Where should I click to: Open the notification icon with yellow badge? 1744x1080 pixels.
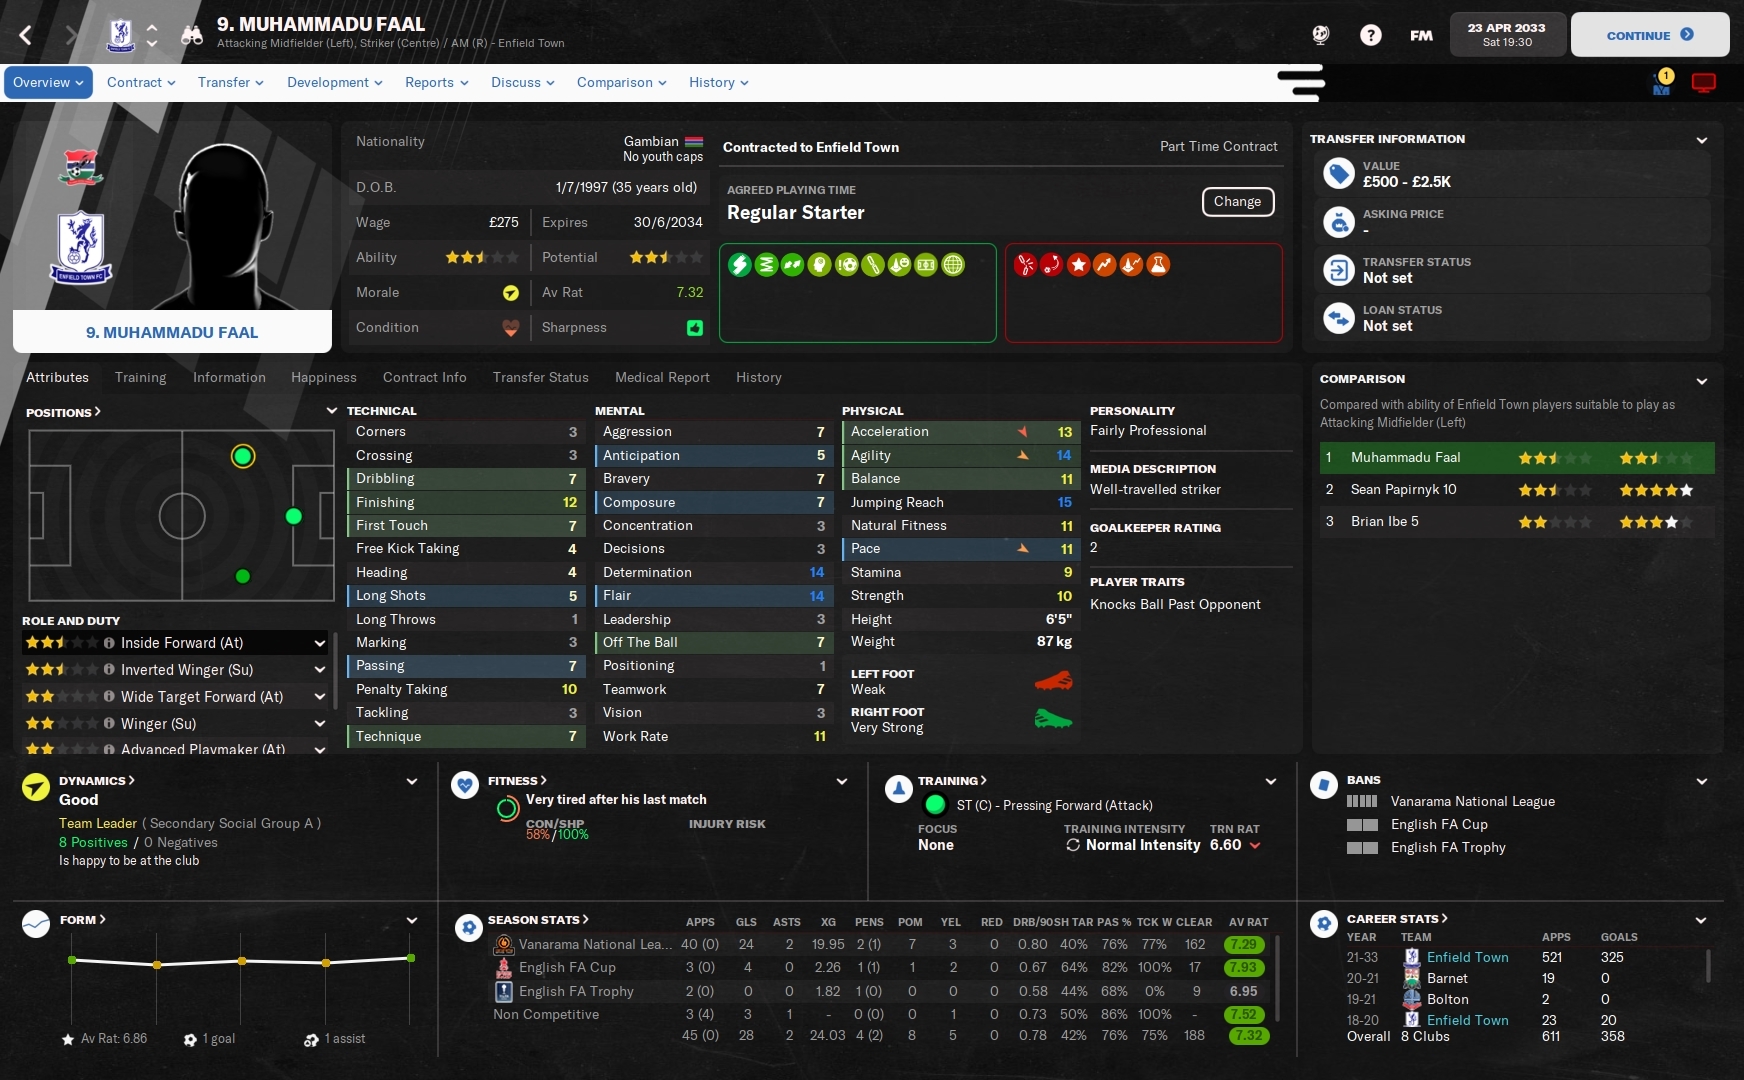click(x=1662, y=83)
